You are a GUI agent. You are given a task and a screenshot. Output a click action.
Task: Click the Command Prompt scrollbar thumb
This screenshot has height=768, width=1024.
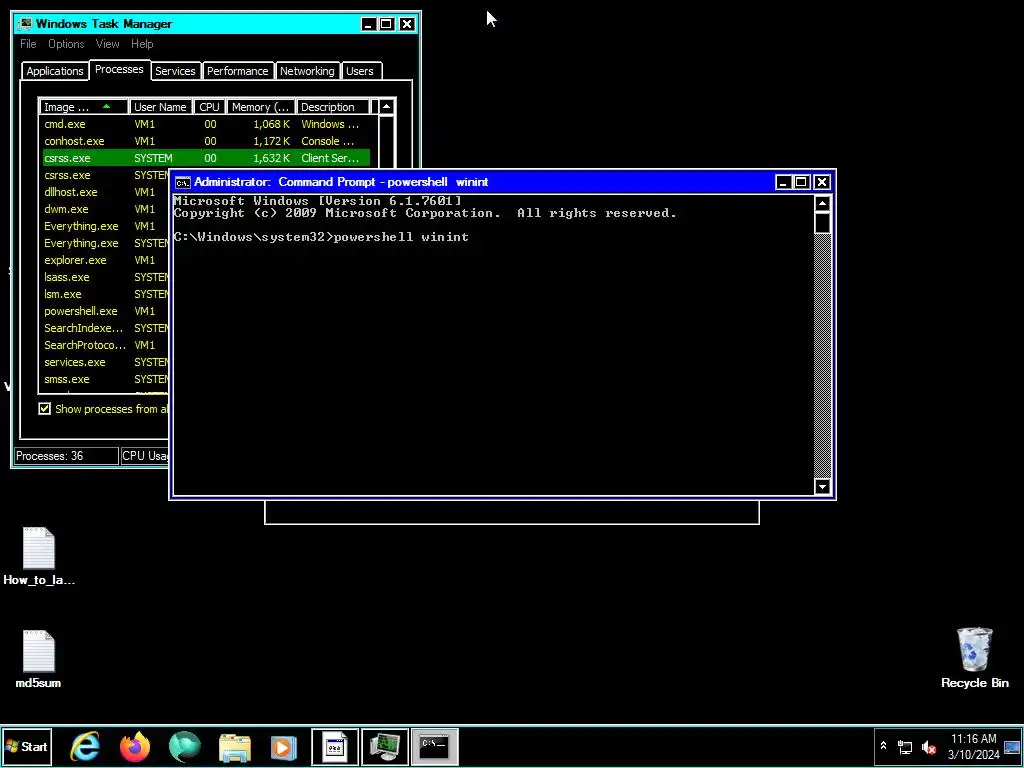click(x=822, y=223)
